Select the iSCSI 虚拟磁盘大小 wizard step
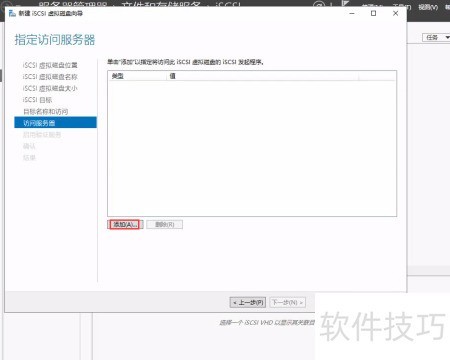Image resolution: width=450 pixels, height=360 pixels. click(x=50, y=88)
